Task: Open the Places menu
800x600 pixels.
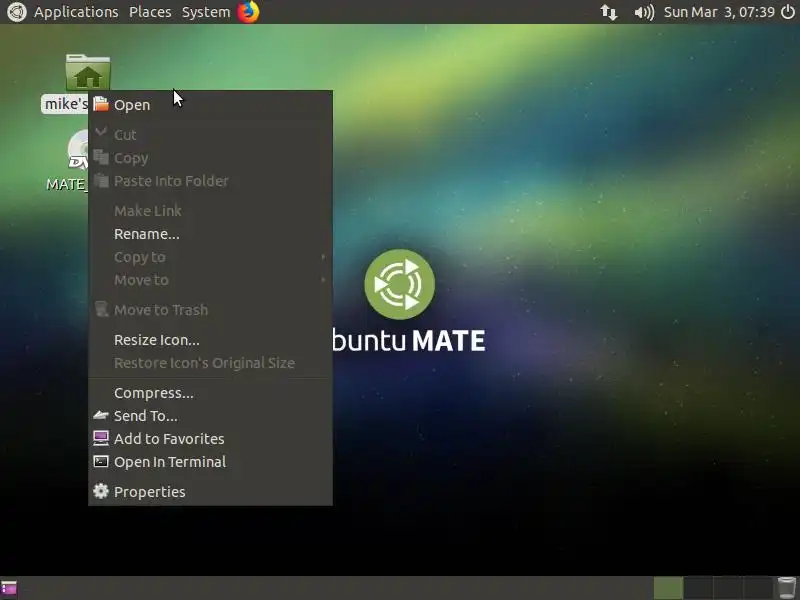Action: pyautogui.click(x=150, y=12)
